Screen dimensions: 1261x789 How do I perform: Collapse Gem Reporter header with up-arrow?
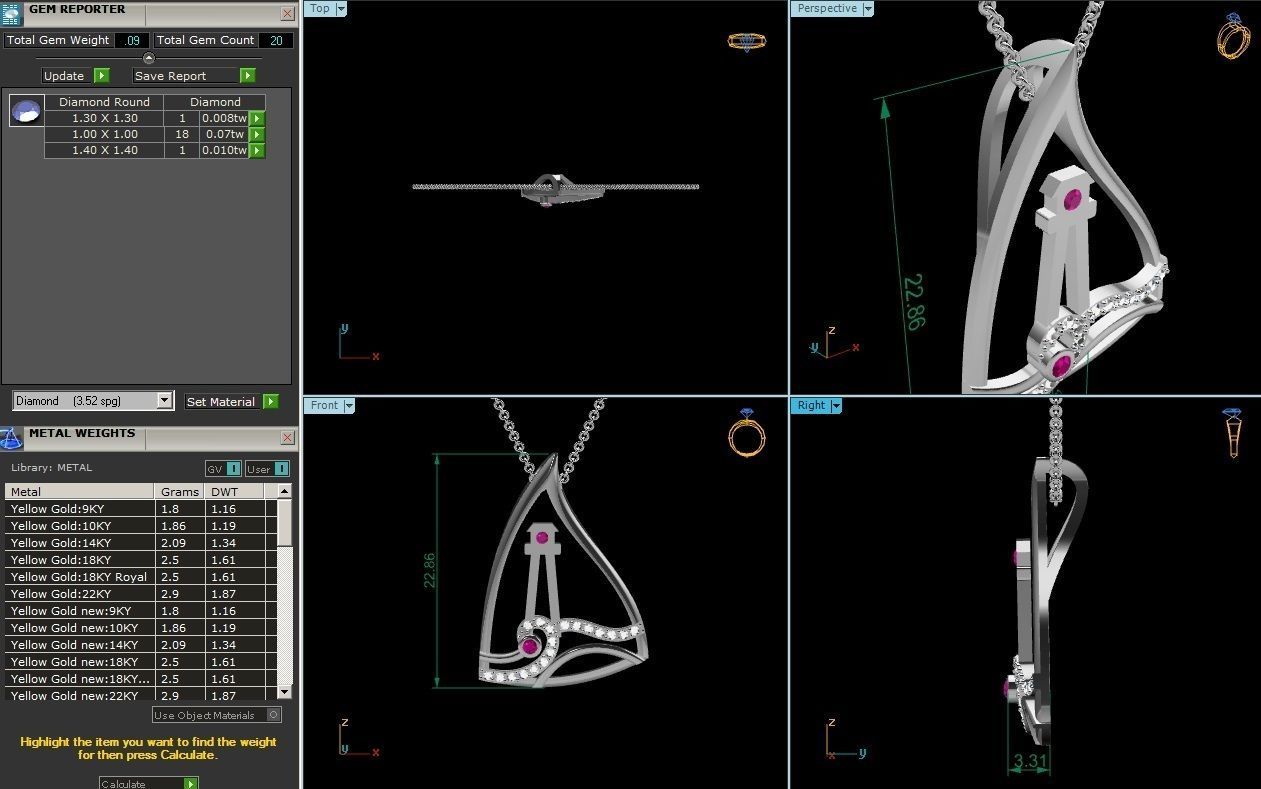point(149,58)
